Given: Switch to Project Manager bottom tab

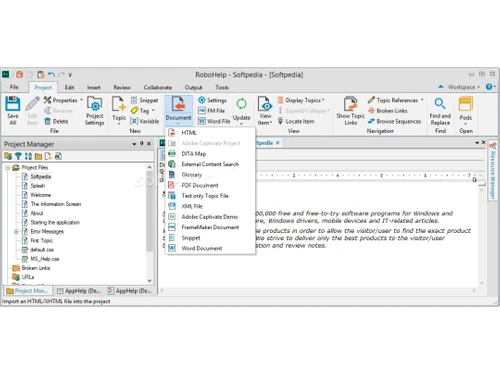Looking at the screenshot, I should (28, 291).
